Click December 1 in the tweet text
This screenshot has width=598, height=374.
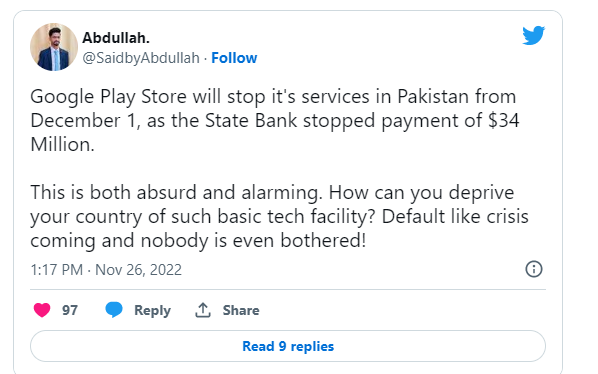point(83,120)
